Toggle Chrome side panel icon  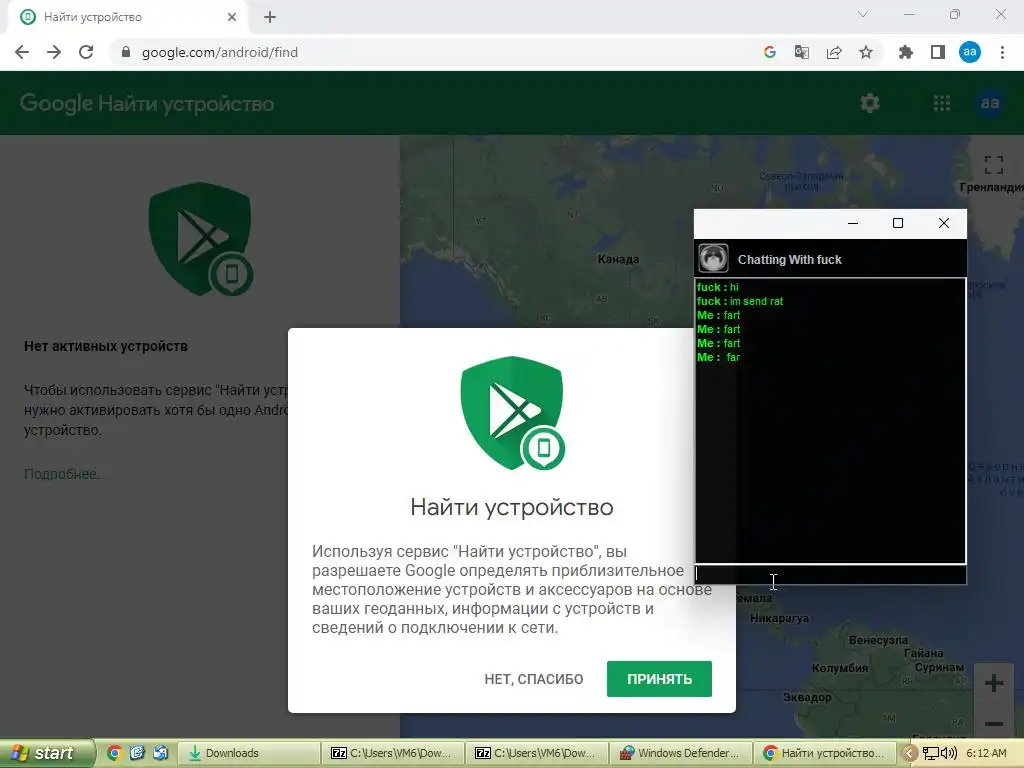[938, 52]
